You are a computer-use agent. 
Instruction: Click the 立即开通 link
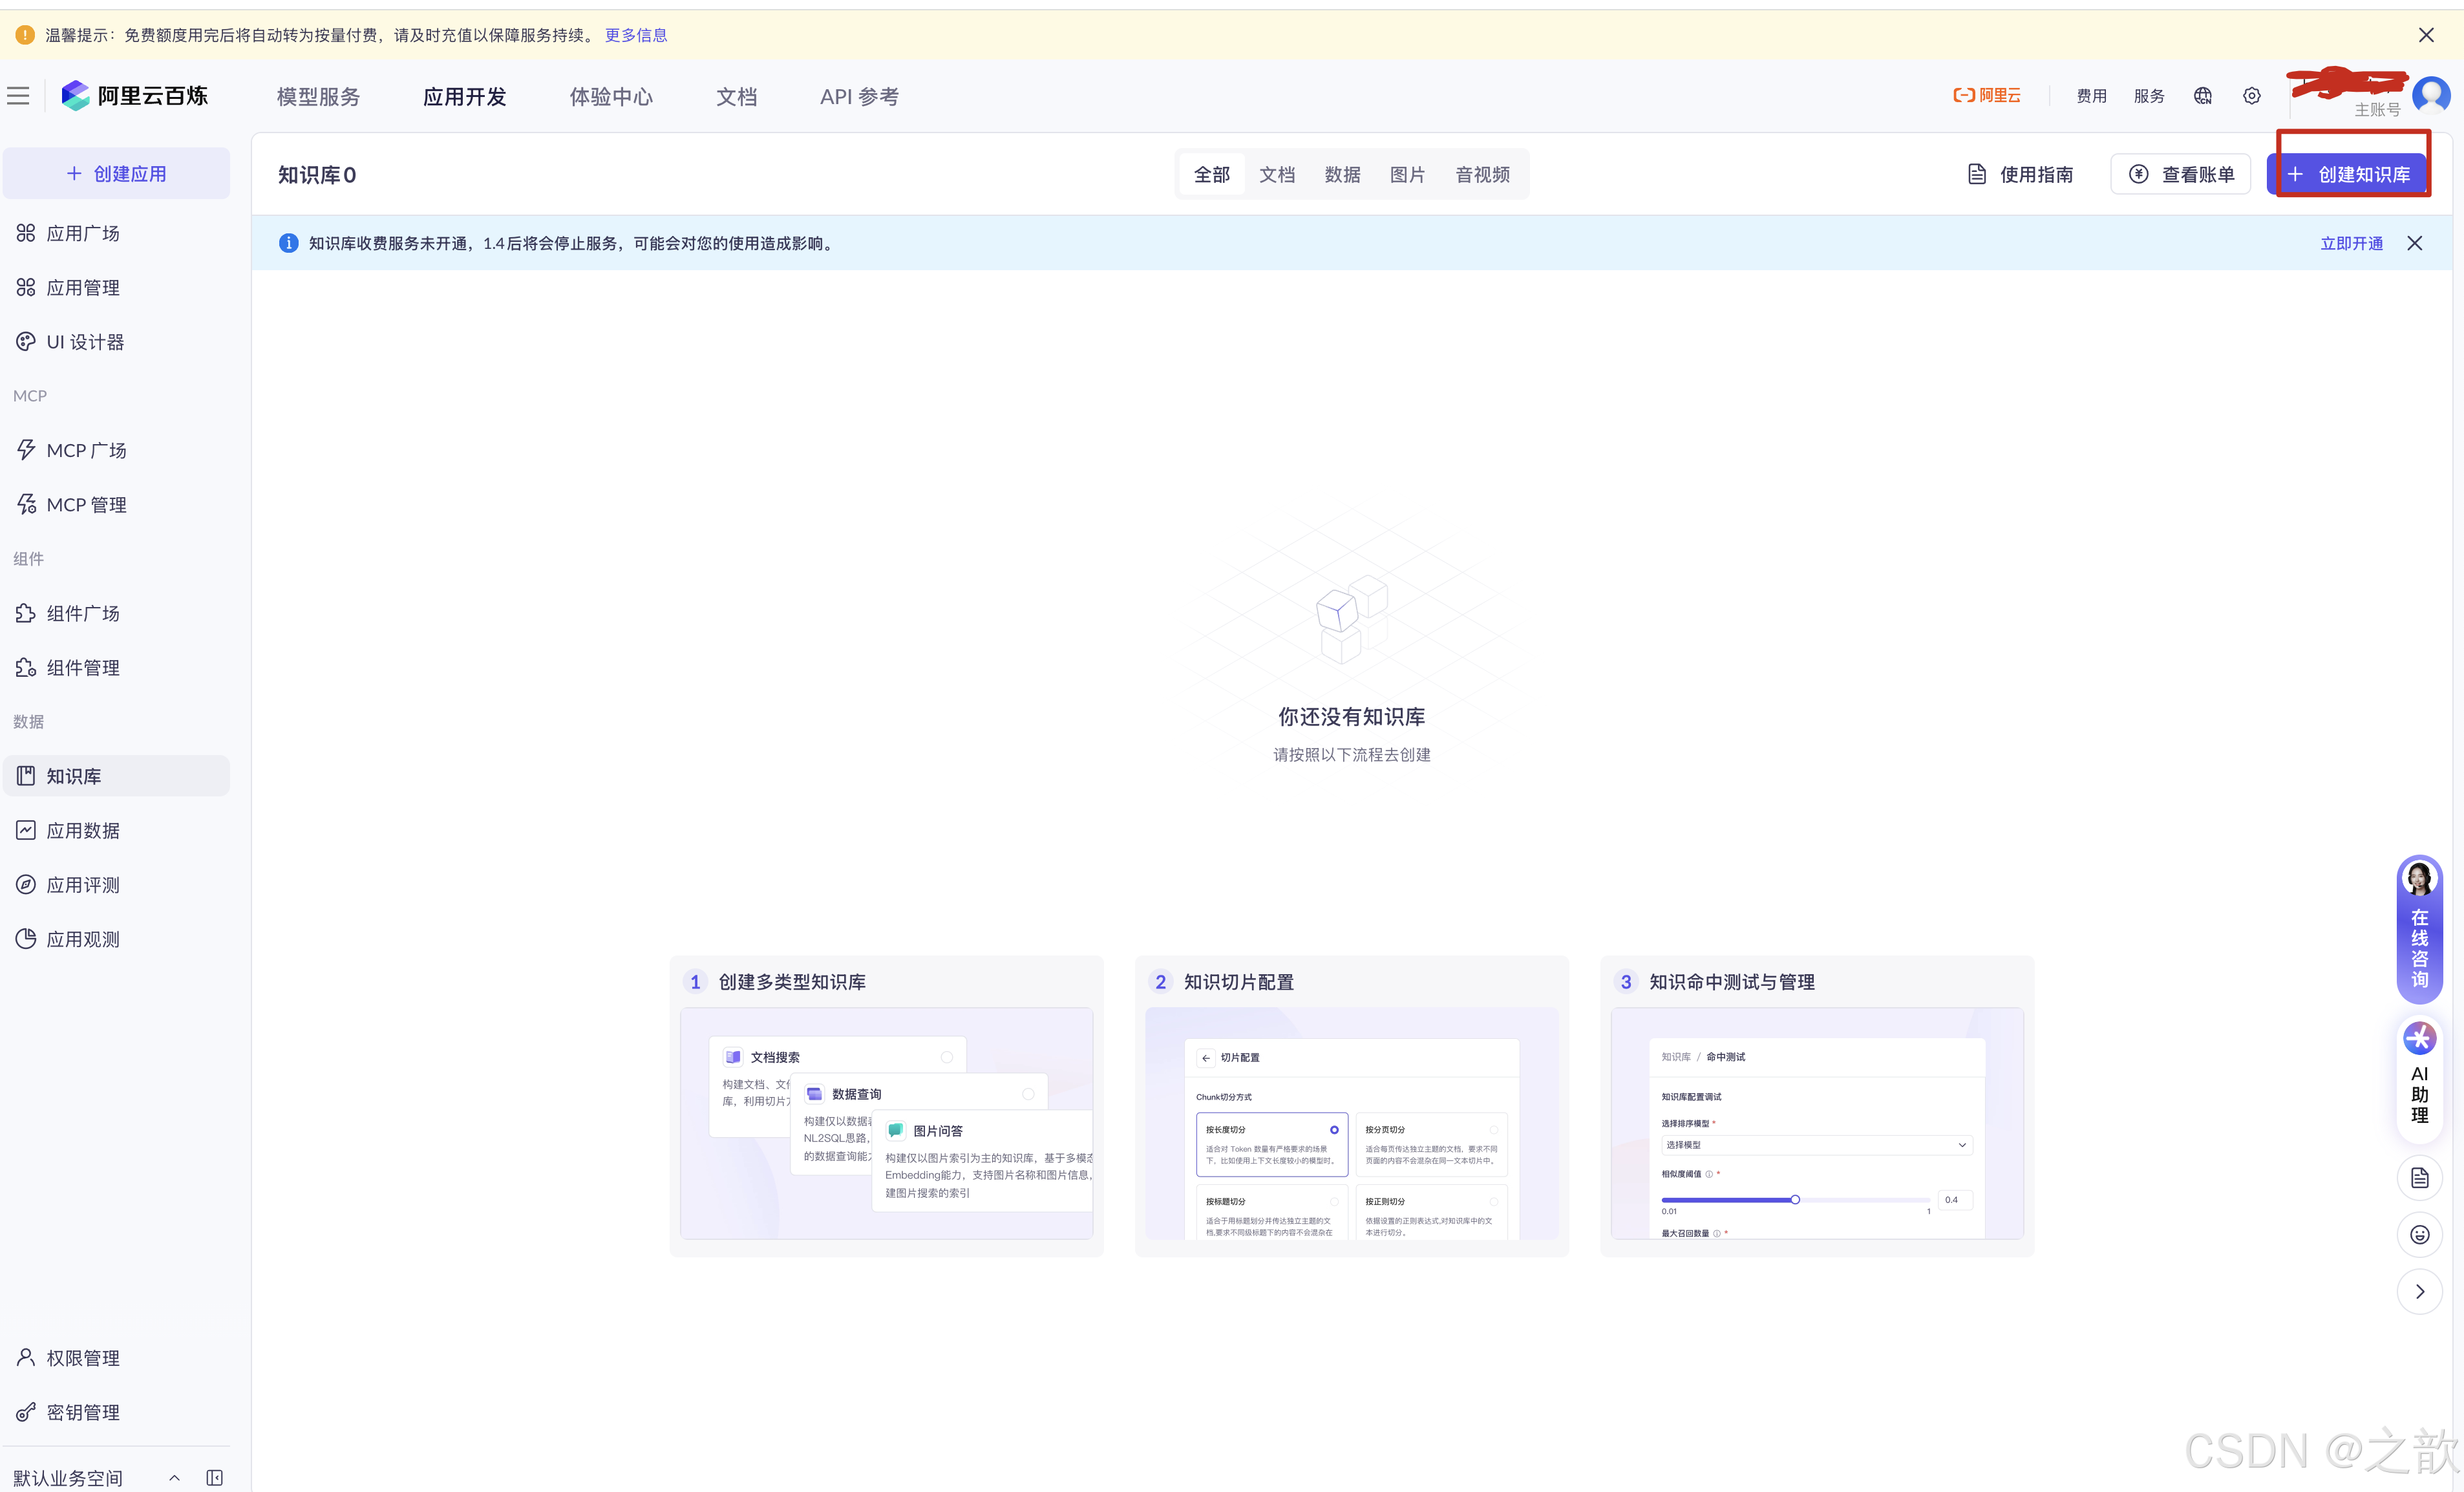[x=2351, y=243]
